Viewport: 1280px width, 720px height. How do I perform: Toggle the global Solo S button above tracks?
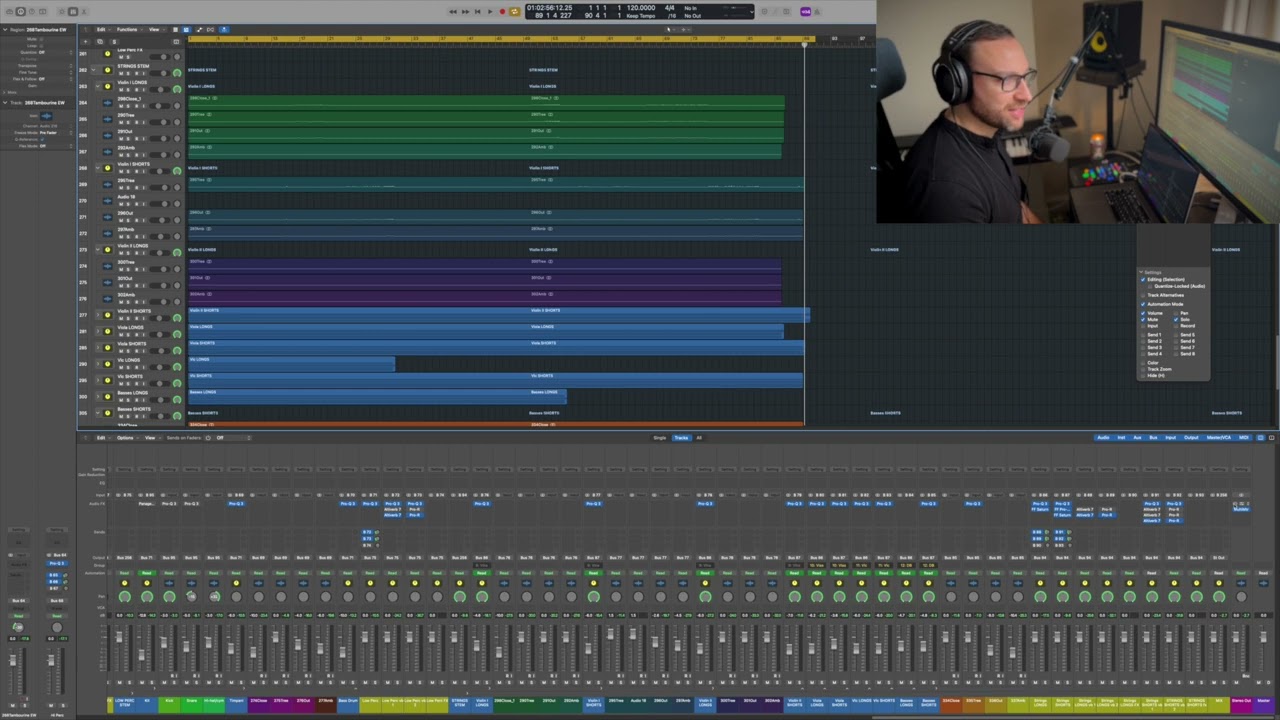114,41
